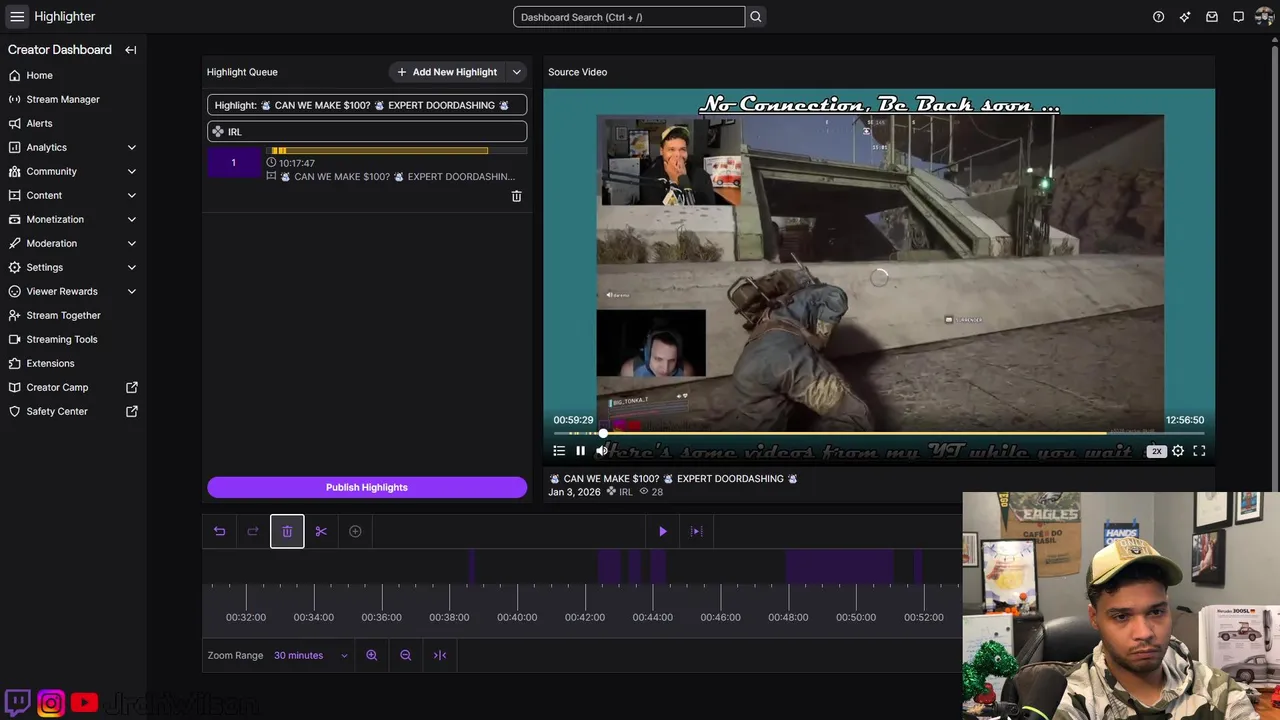This screenshot has width=1280, height=720.
Task: Click the Publish Highlights button
Action: pyautogui.click(x=367, y=487)
